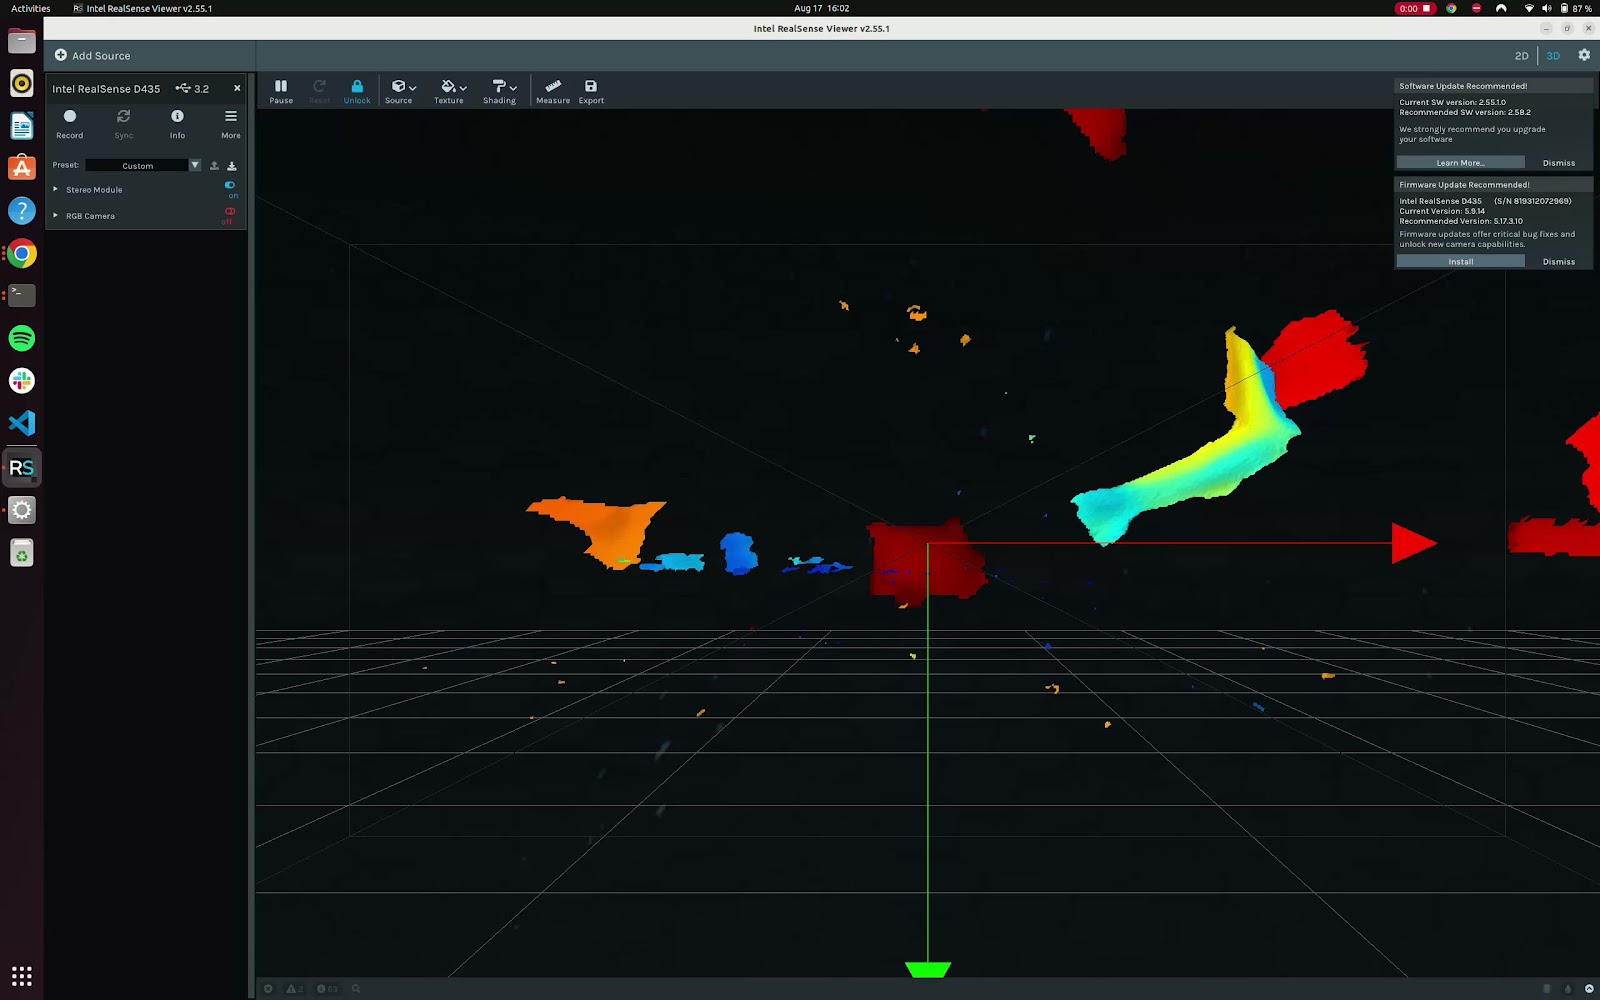Turn off the Stereo Module toggle

(230, 186)
